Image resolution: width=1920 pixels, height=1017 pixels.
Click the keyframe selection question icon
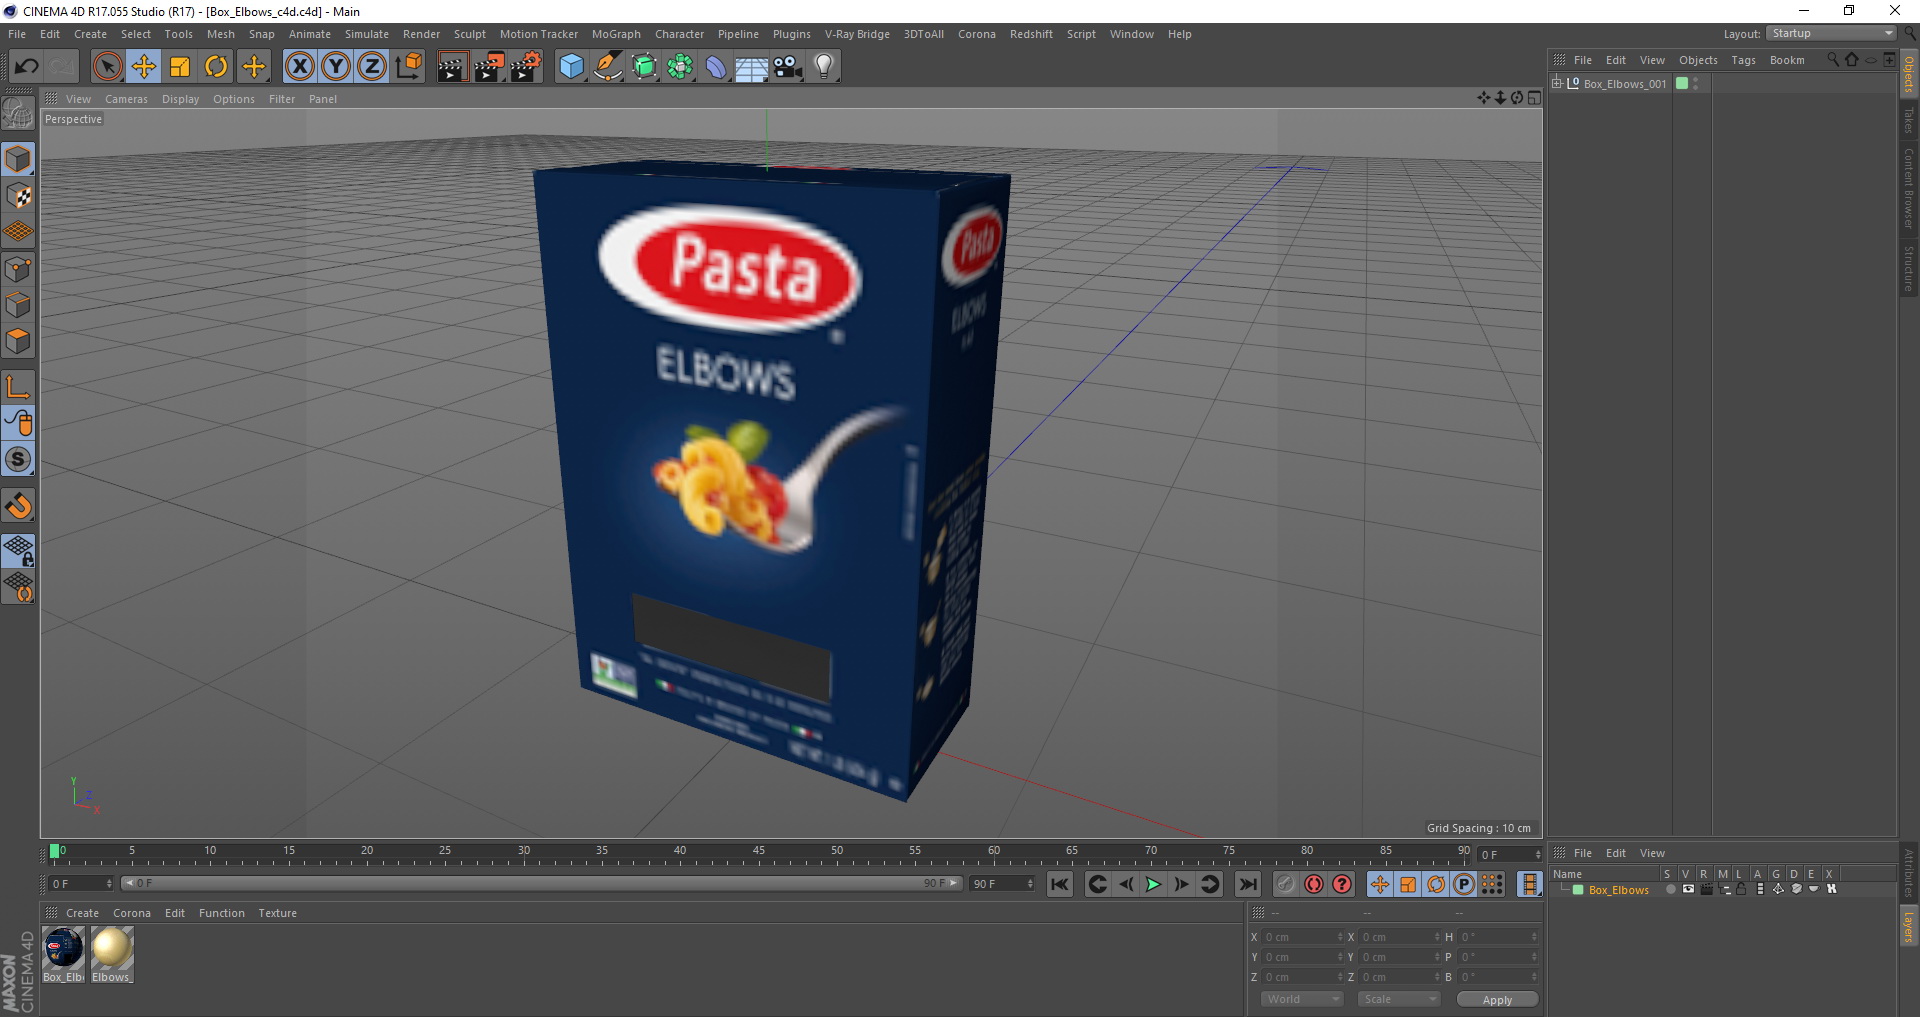(x=1342, y=884)
